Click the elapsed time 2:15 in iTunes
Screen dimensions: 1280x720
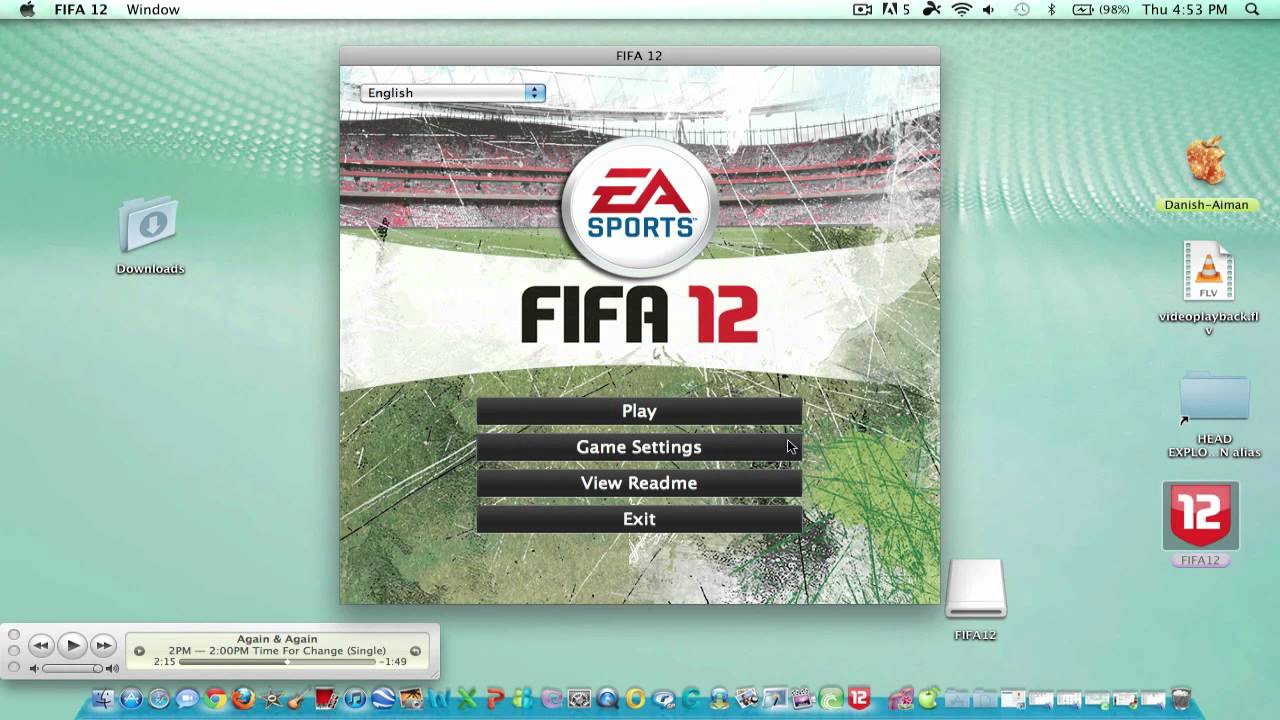[x=164, y=662]
